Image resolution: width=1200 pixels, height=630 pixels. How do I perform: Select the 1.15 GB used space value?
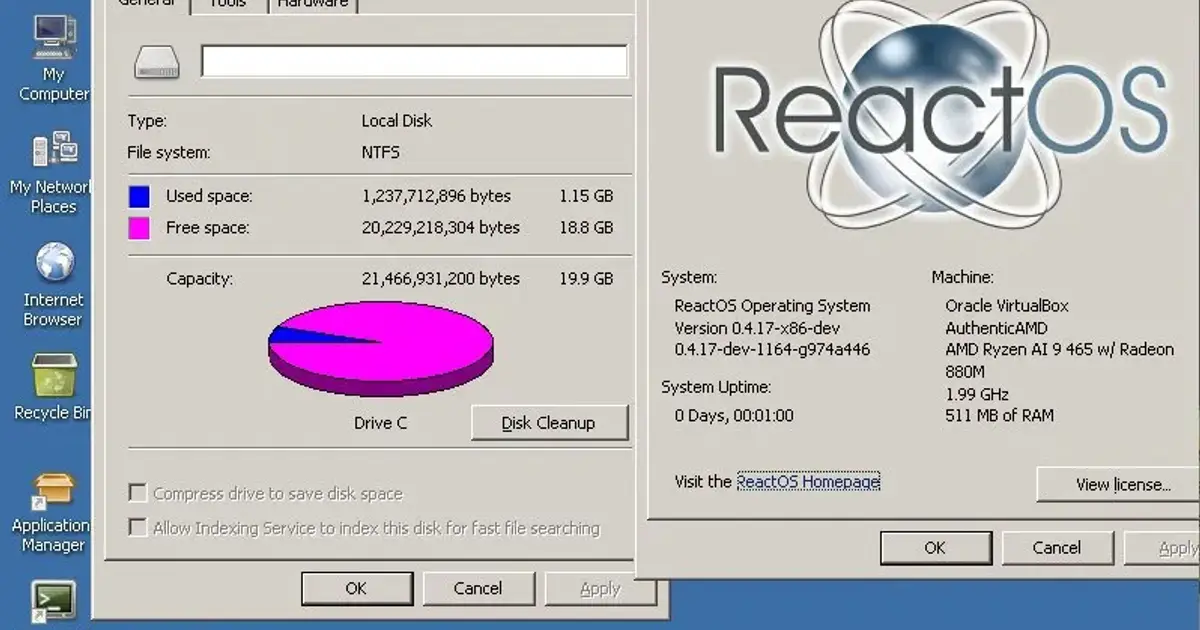point(586,196)
